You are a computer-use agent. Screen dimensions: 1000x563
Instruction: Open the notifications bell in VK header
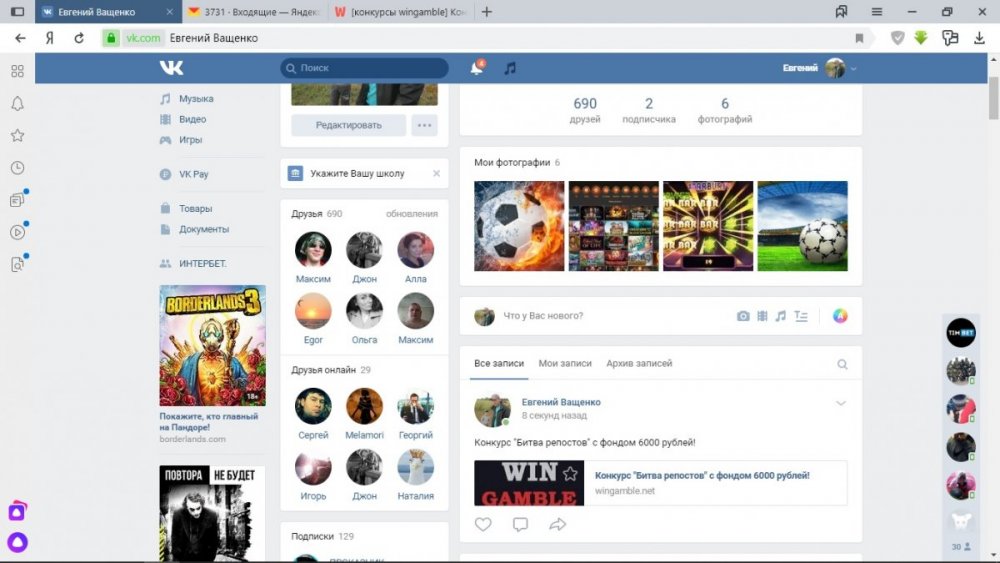pyautogui.click(x=476, y=68)
